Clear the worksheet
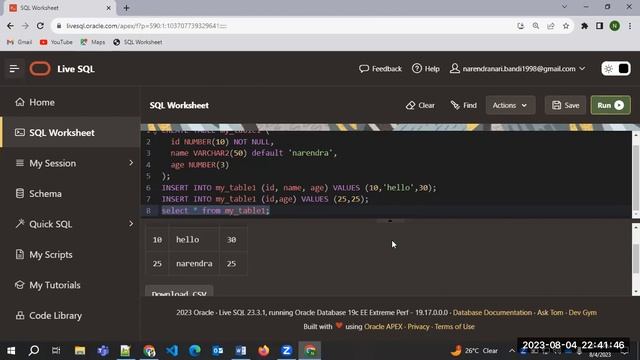This screenshot has width=640, height=360. 420,105
